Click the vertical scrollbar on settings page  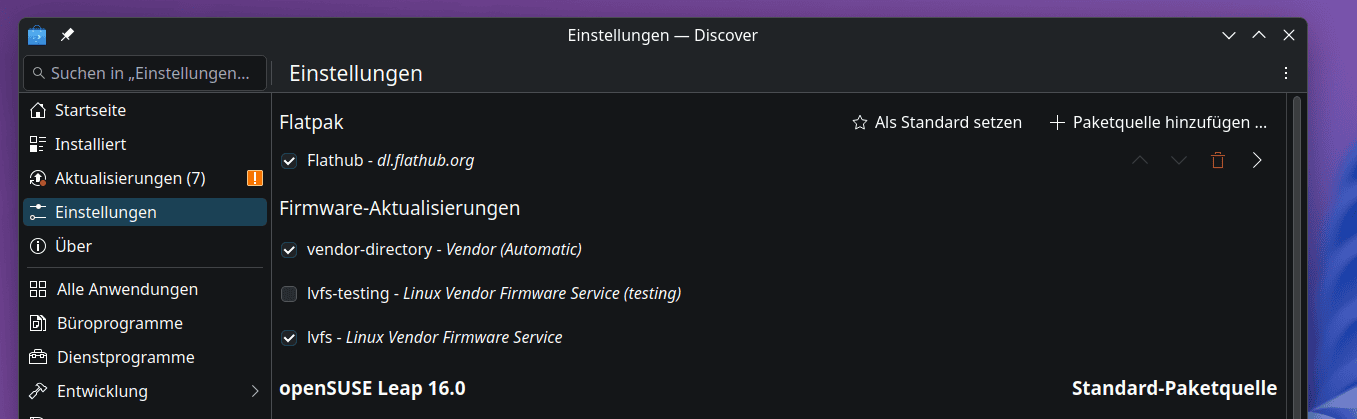coord(1297,257)
